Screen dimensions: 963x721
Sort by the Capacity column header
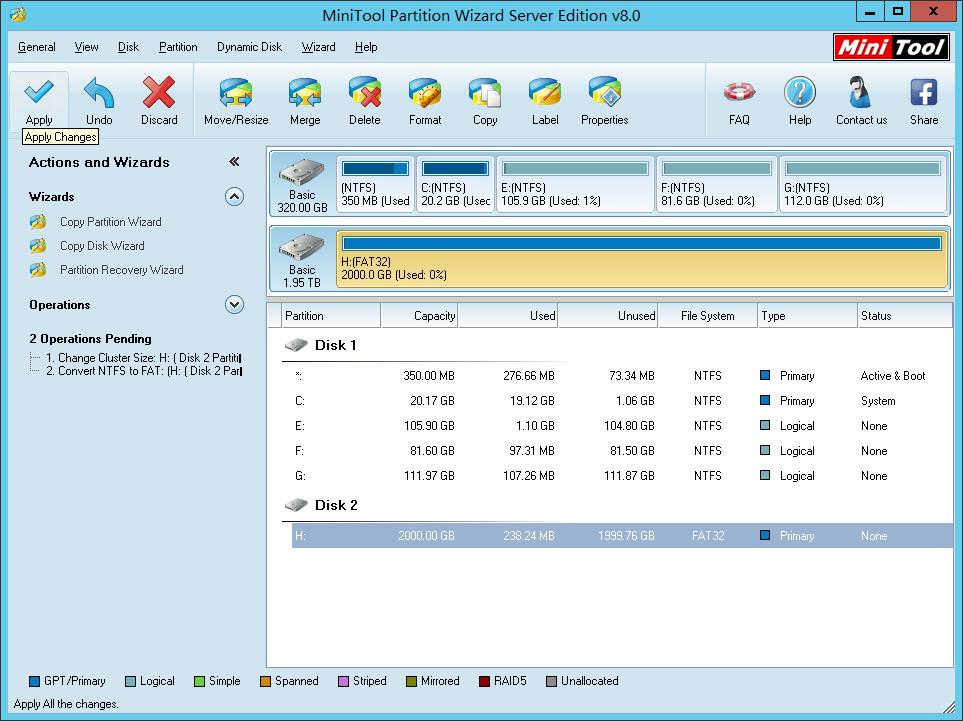419,316
